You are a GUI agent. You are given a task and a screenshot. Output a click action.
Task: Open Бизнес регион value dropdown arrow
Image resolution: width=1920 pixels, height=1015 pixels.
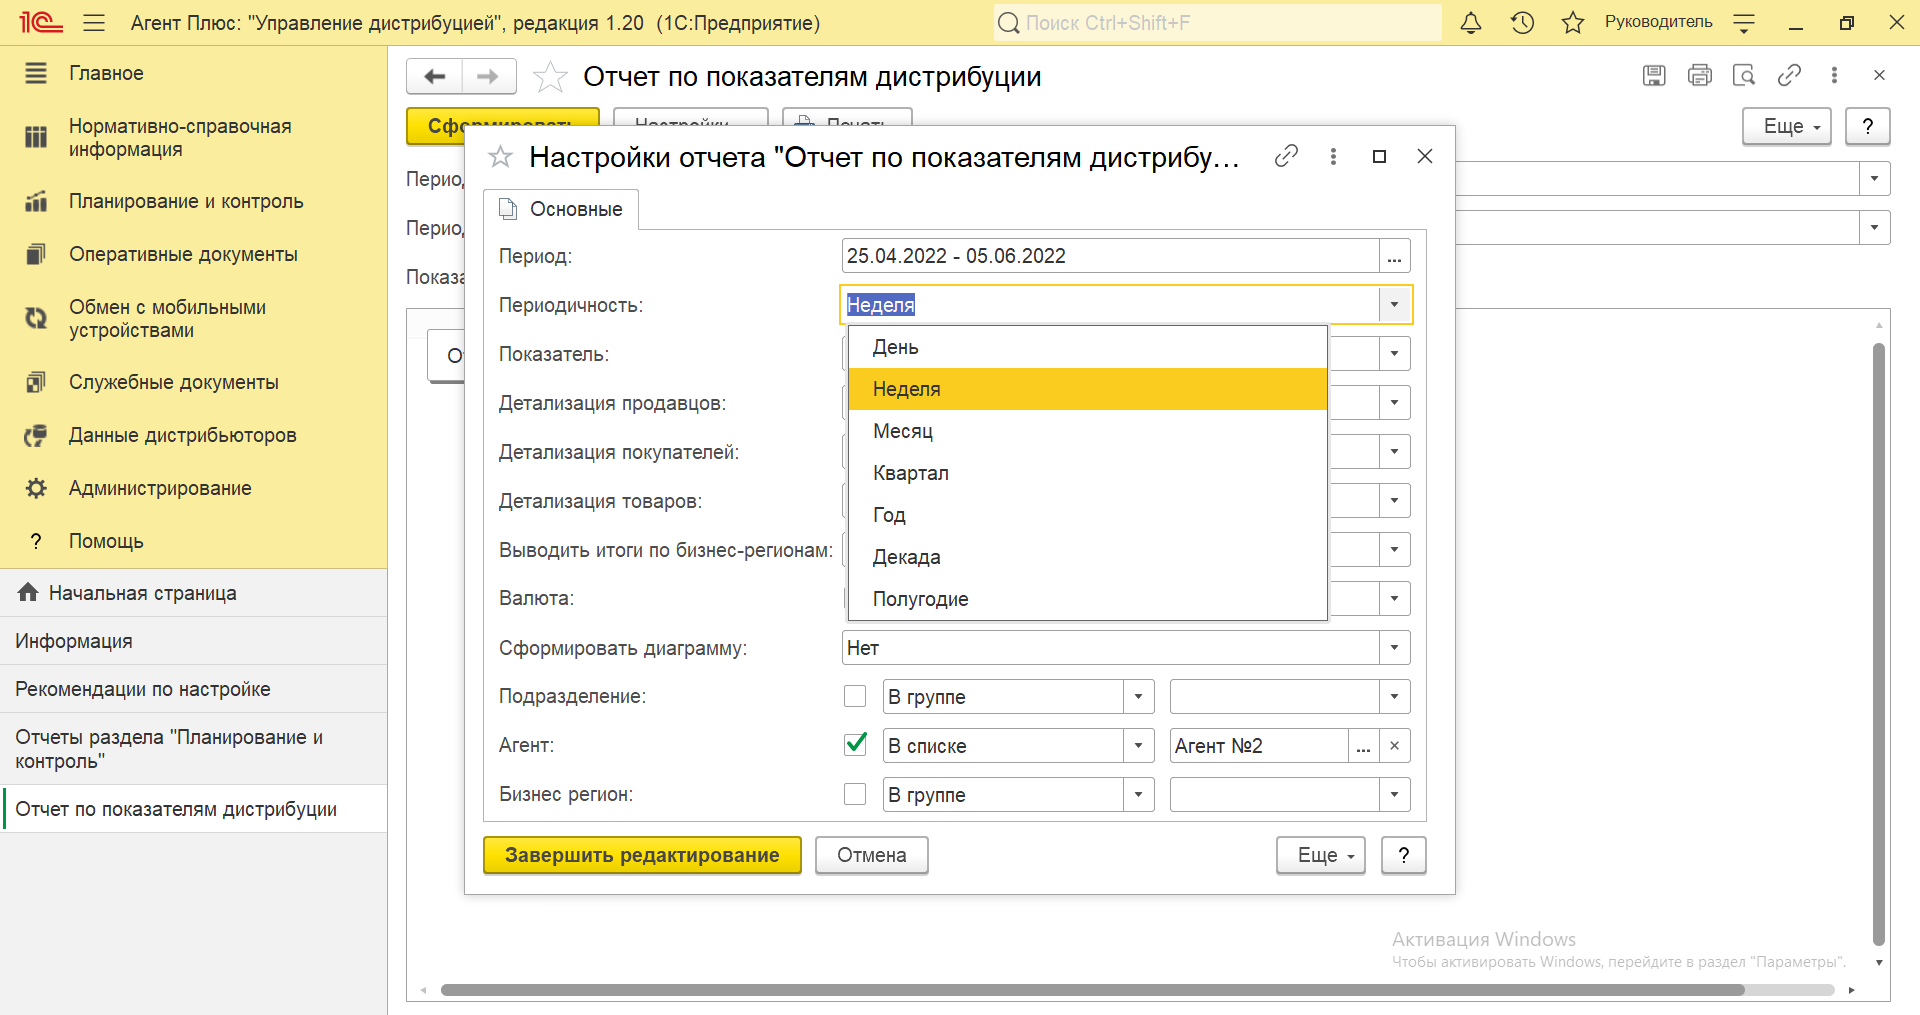click(x=1394, y=795)
